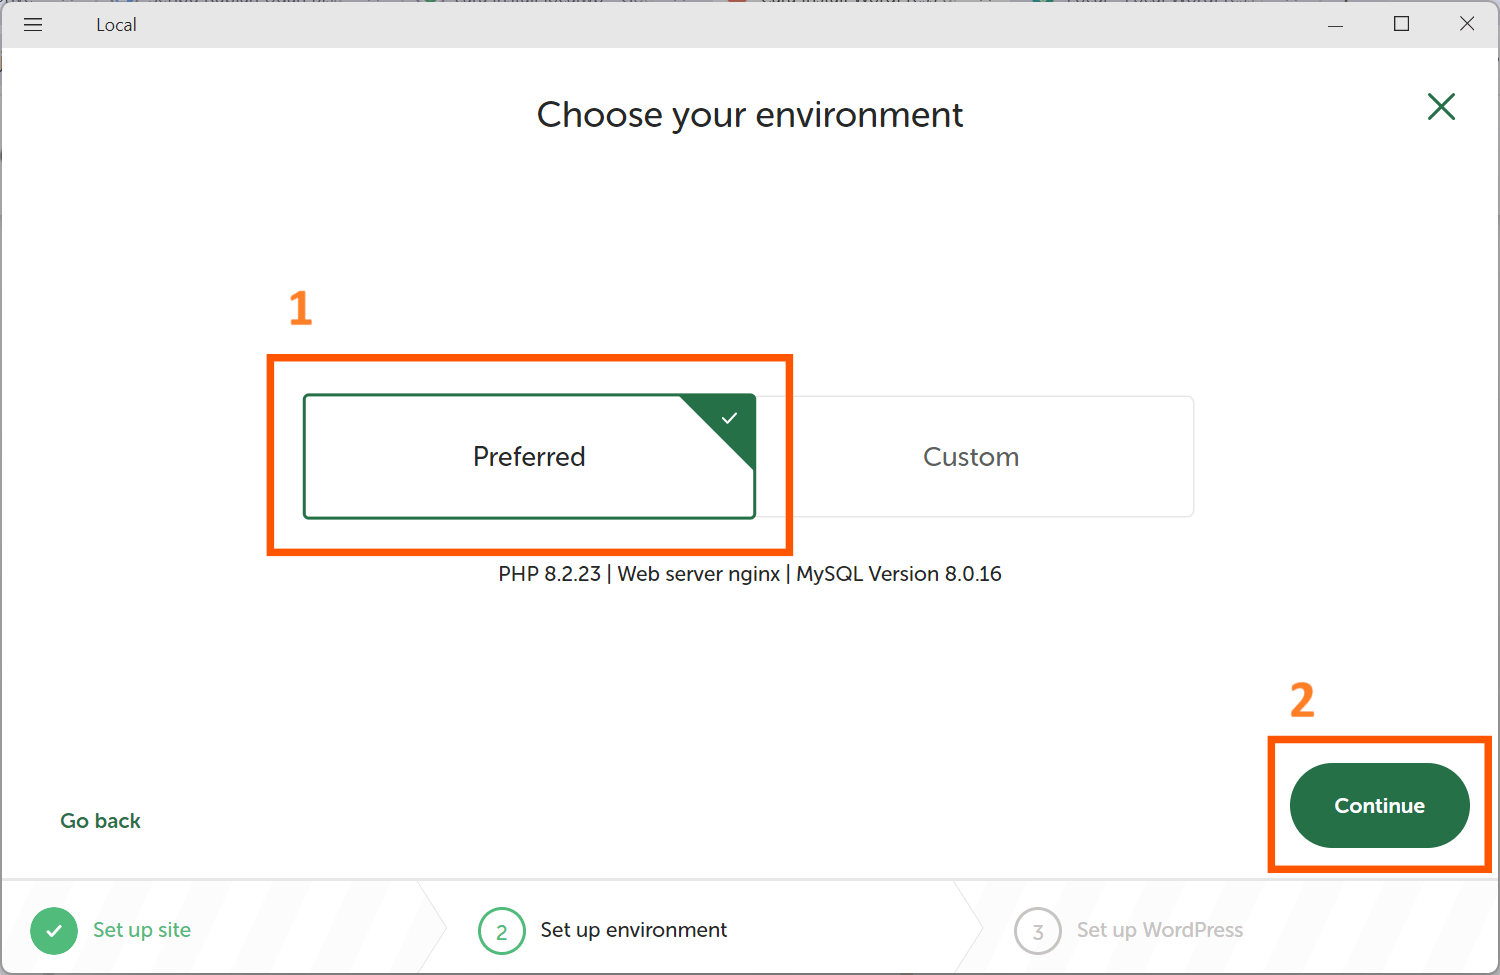
Task: Click the Set up WordPress step
Action: coord(1160,930)
